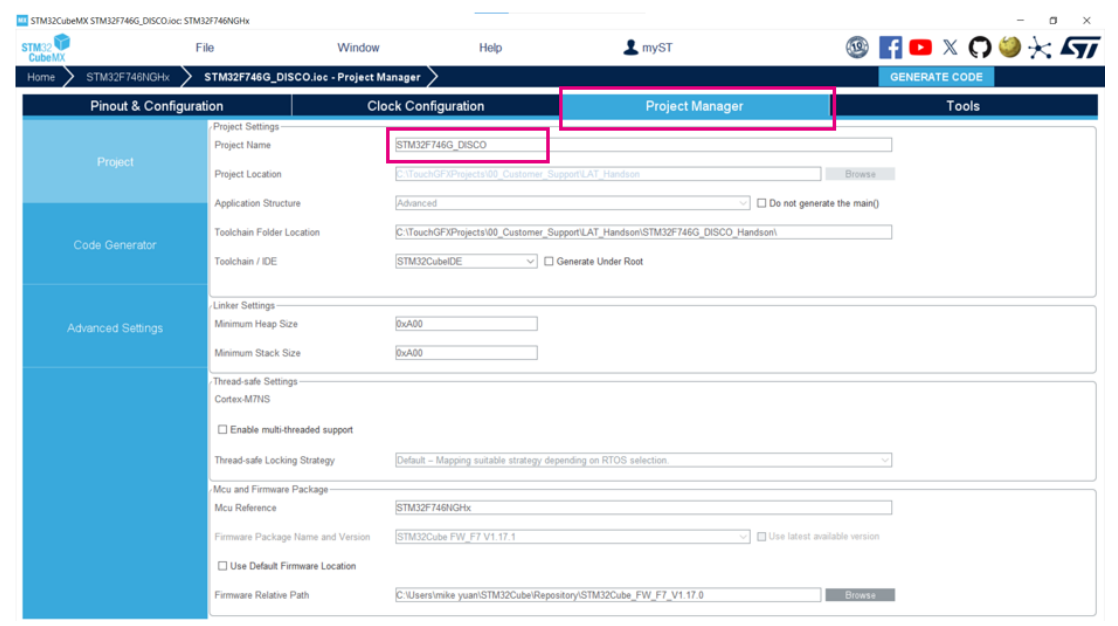Open Code Generator side section
The image size is (1118, 626).
(x=115, y=245)
